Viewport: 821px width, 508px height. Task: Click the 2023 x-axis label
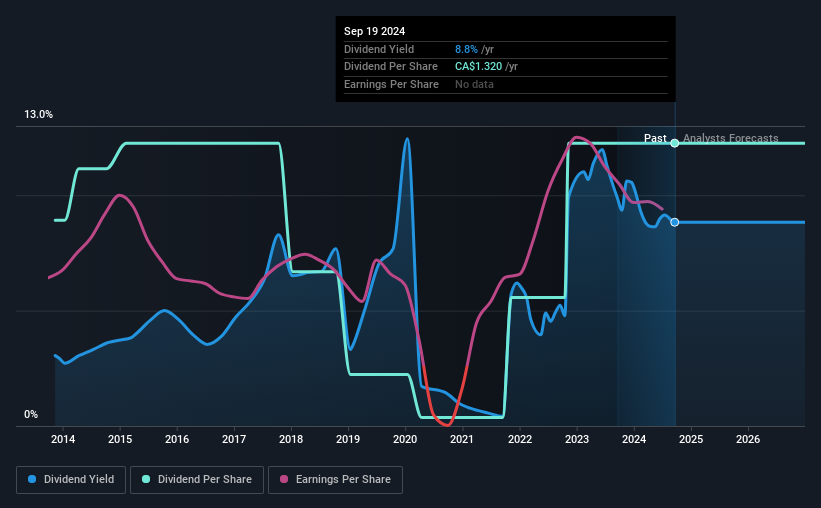point(577,439)
